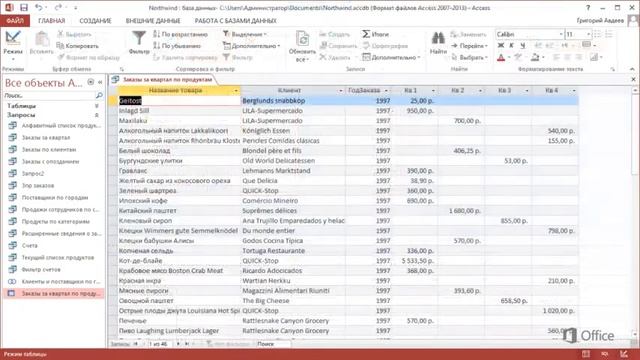Click the Заменить (Replace) button
Image resolution: width=640 pixels, height=360 pixels.
(469, 34)
